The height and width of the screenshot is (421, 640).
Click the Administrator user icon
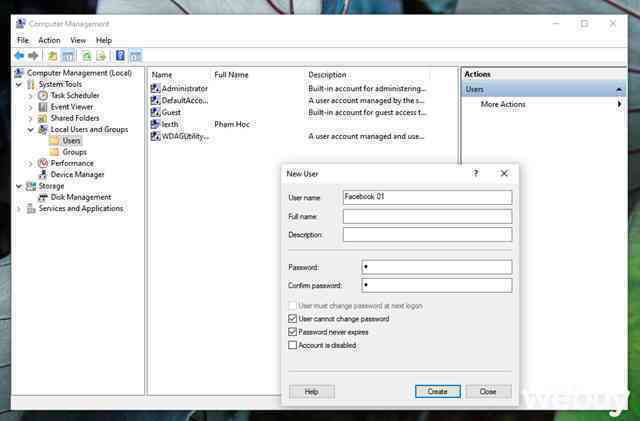click(155, 88)
